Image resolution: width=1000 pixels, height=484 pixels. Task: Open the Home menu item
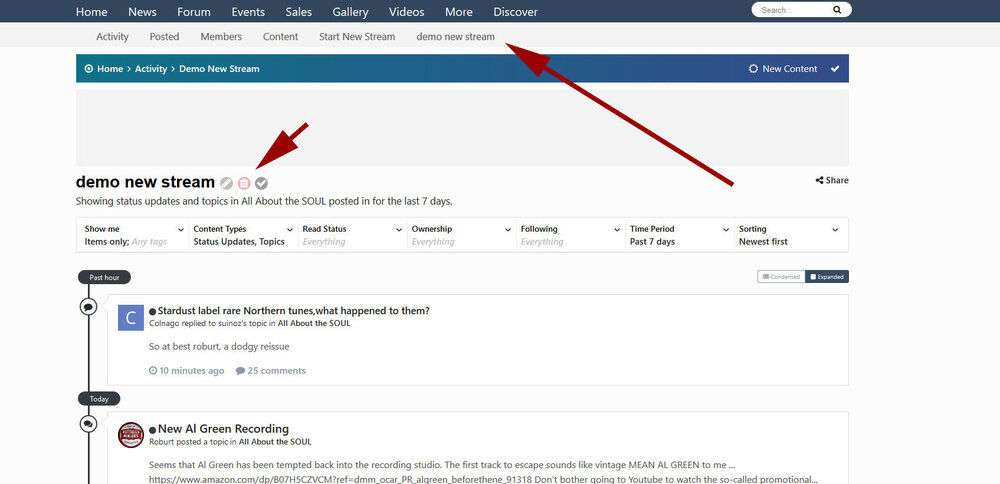click(x=91, y=11)
